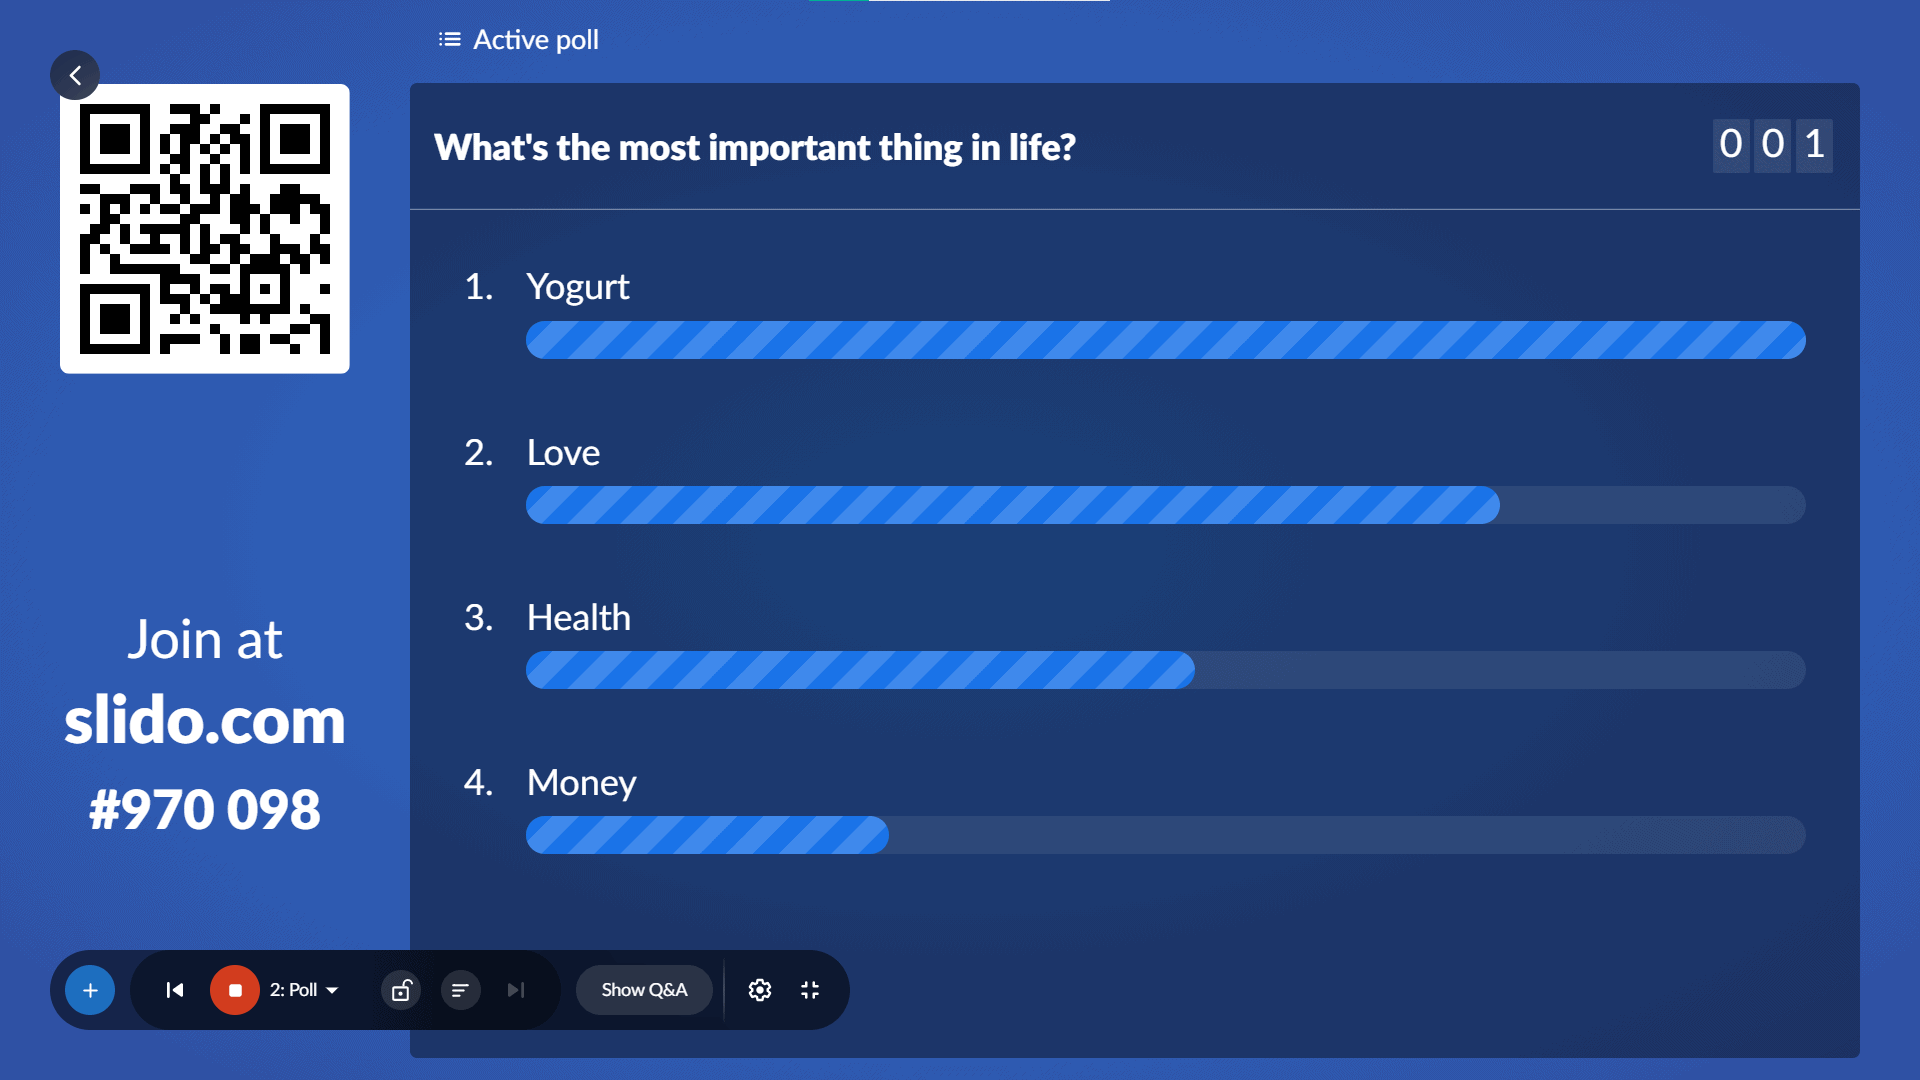Click the settings gear icon

coord(760,988)
